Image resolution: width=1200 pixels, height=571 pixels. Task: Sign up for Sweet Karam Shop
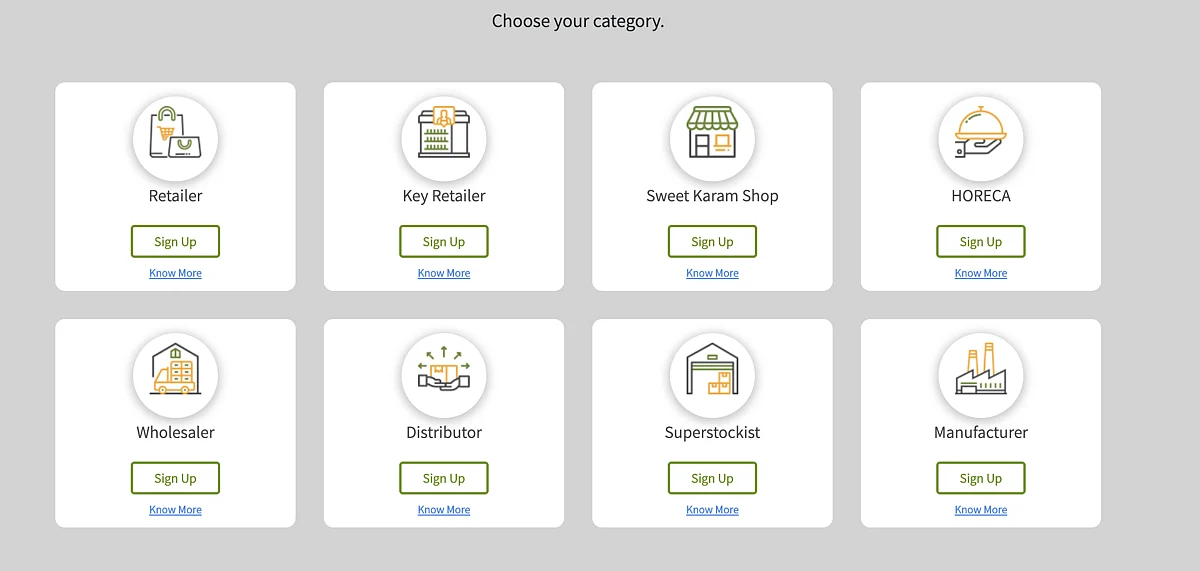[x=712, y=241]
